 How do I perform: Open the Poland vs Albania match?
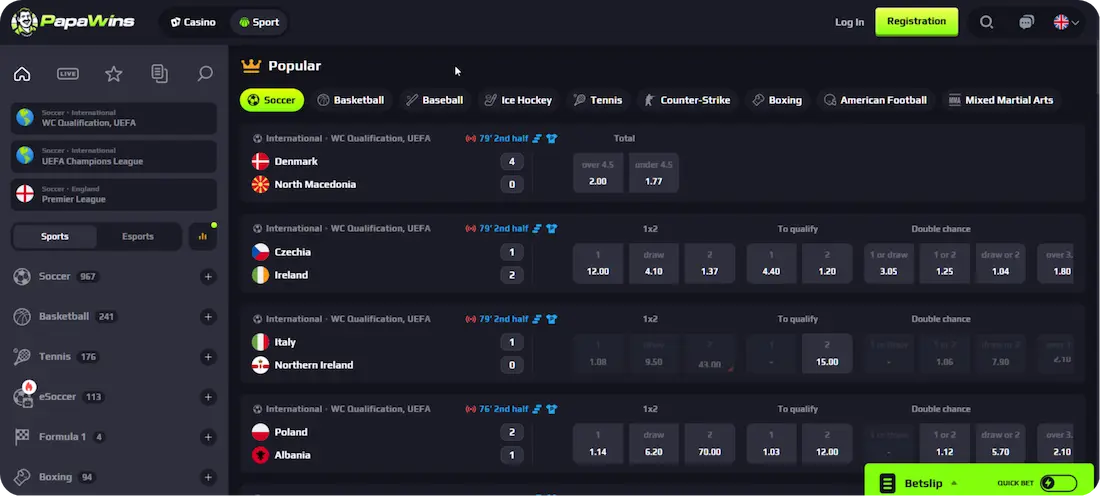[389, 443]
